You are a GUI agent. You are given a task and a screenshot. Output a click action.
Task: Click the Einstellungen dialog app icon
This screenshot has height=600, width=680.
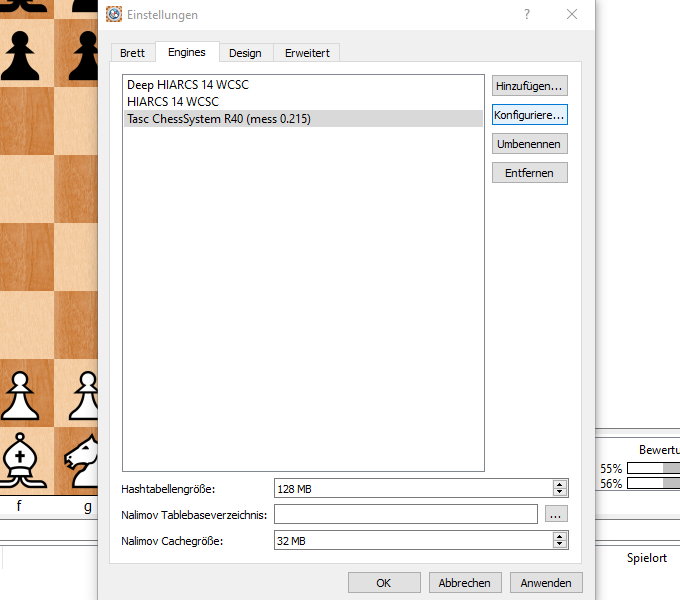pyautogui.click(x=114, y=14)
